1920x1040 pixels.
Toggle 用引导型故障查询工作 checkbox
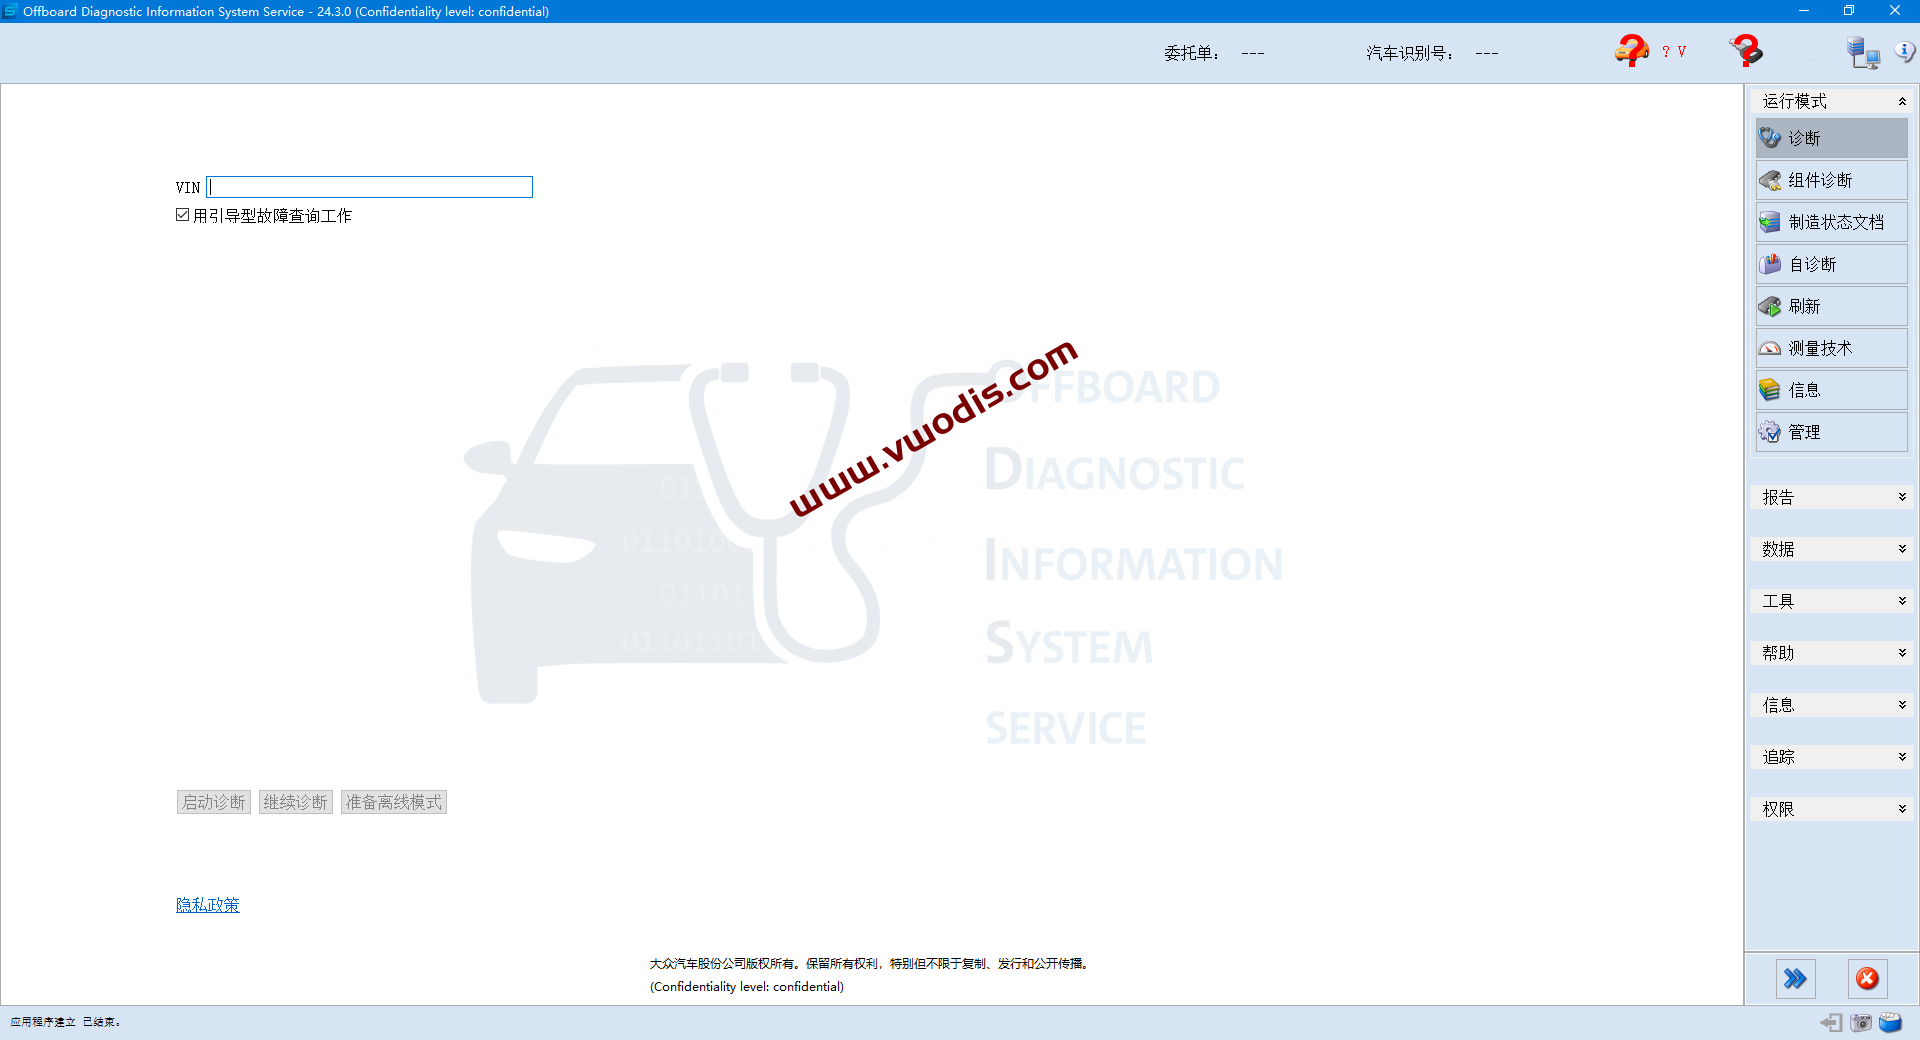(x=182, y=215)
